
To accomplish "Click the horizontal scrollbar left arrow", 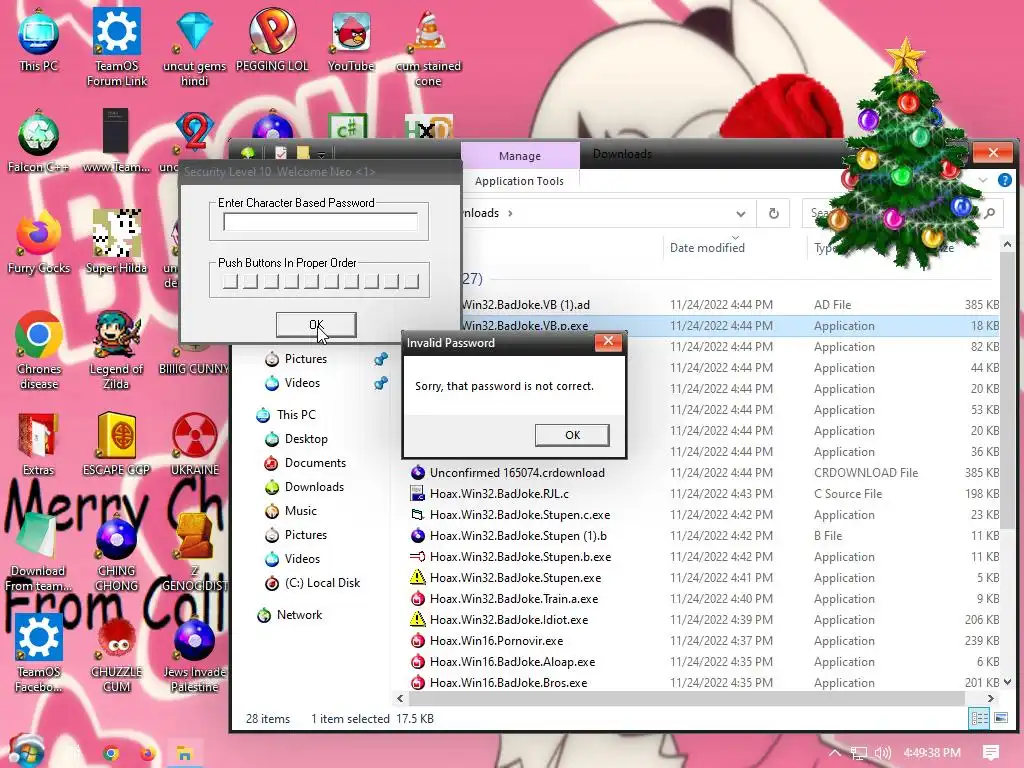I will [x=400, y=698].
